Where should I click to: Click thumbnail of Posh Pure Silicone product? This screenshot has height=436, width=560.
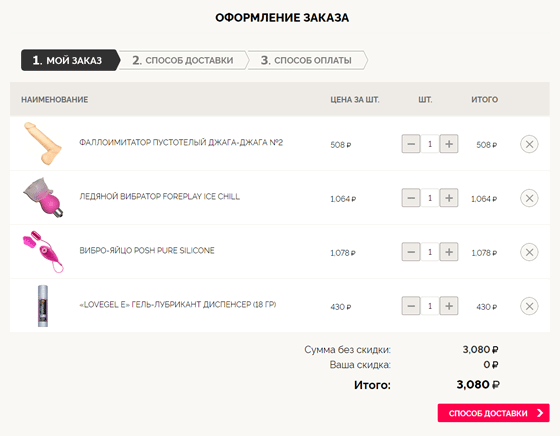click(x=43, y=252)
